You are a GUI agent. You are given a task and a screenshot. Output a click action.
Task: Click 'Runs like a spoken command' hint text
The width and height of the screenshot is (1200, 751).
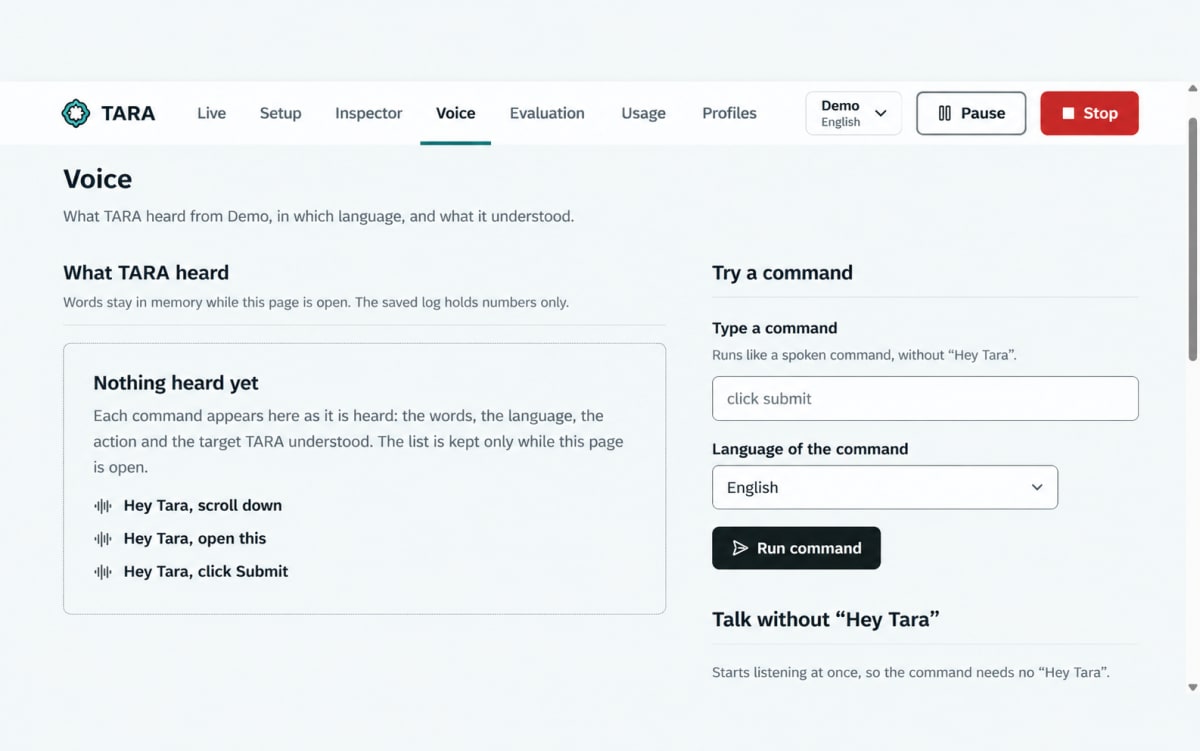pyautogui.click(x=864, y=355)
